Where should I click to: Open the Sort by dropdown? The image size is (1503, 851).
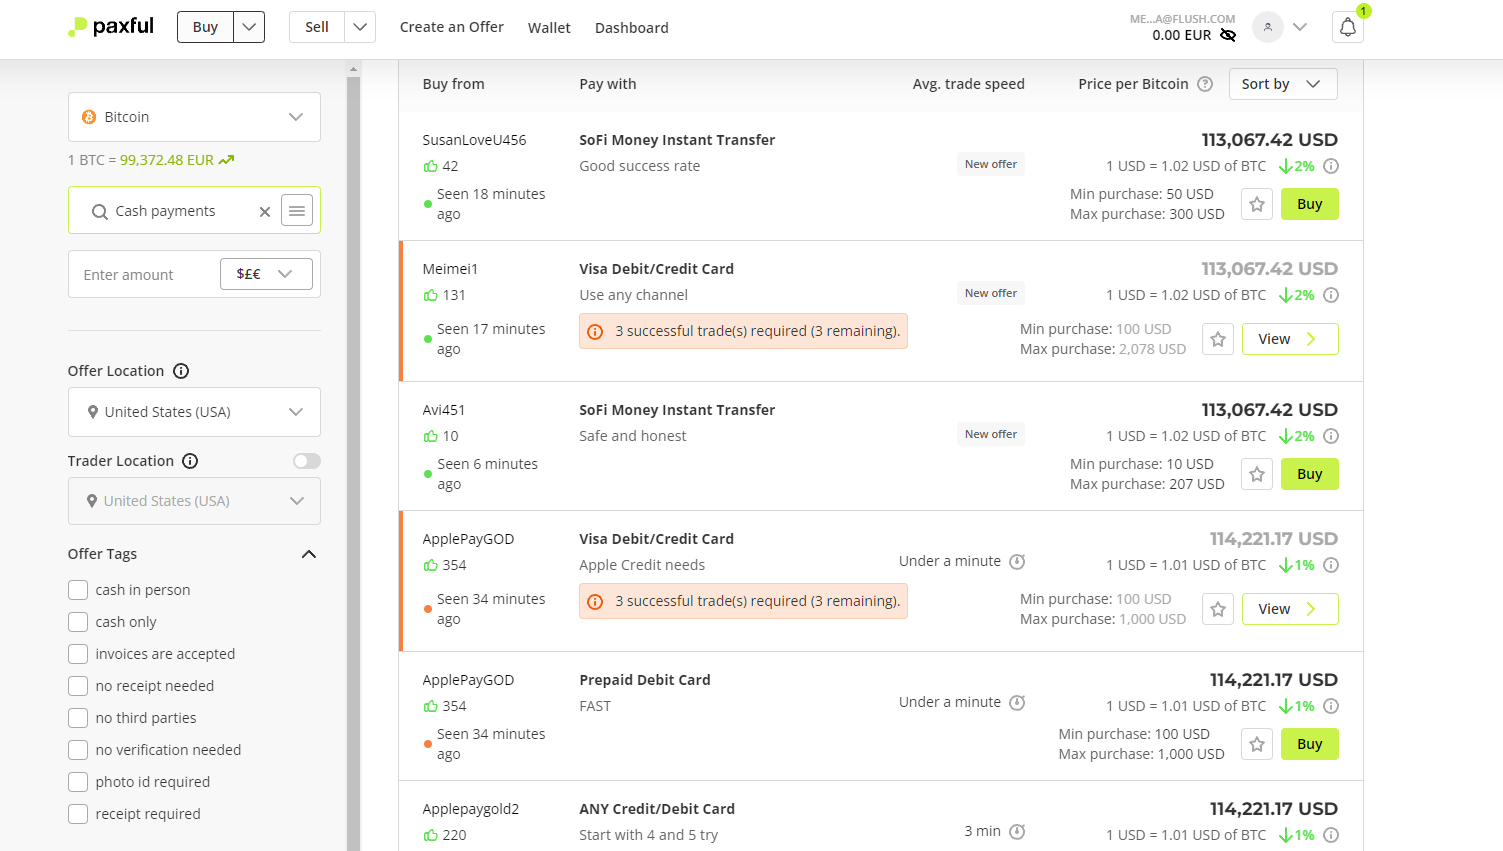(1283, 84)
